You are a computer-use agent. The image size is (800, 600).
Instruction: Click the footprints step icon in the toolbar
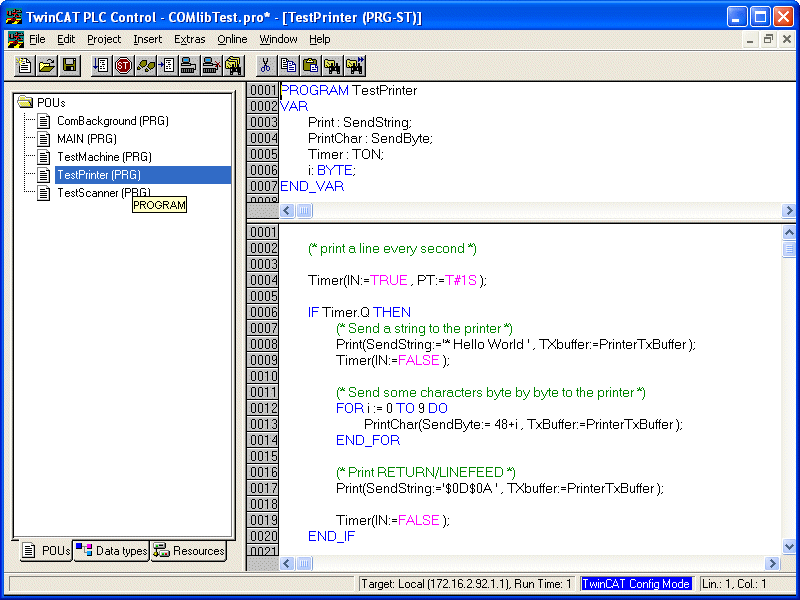tap(145, 66)
